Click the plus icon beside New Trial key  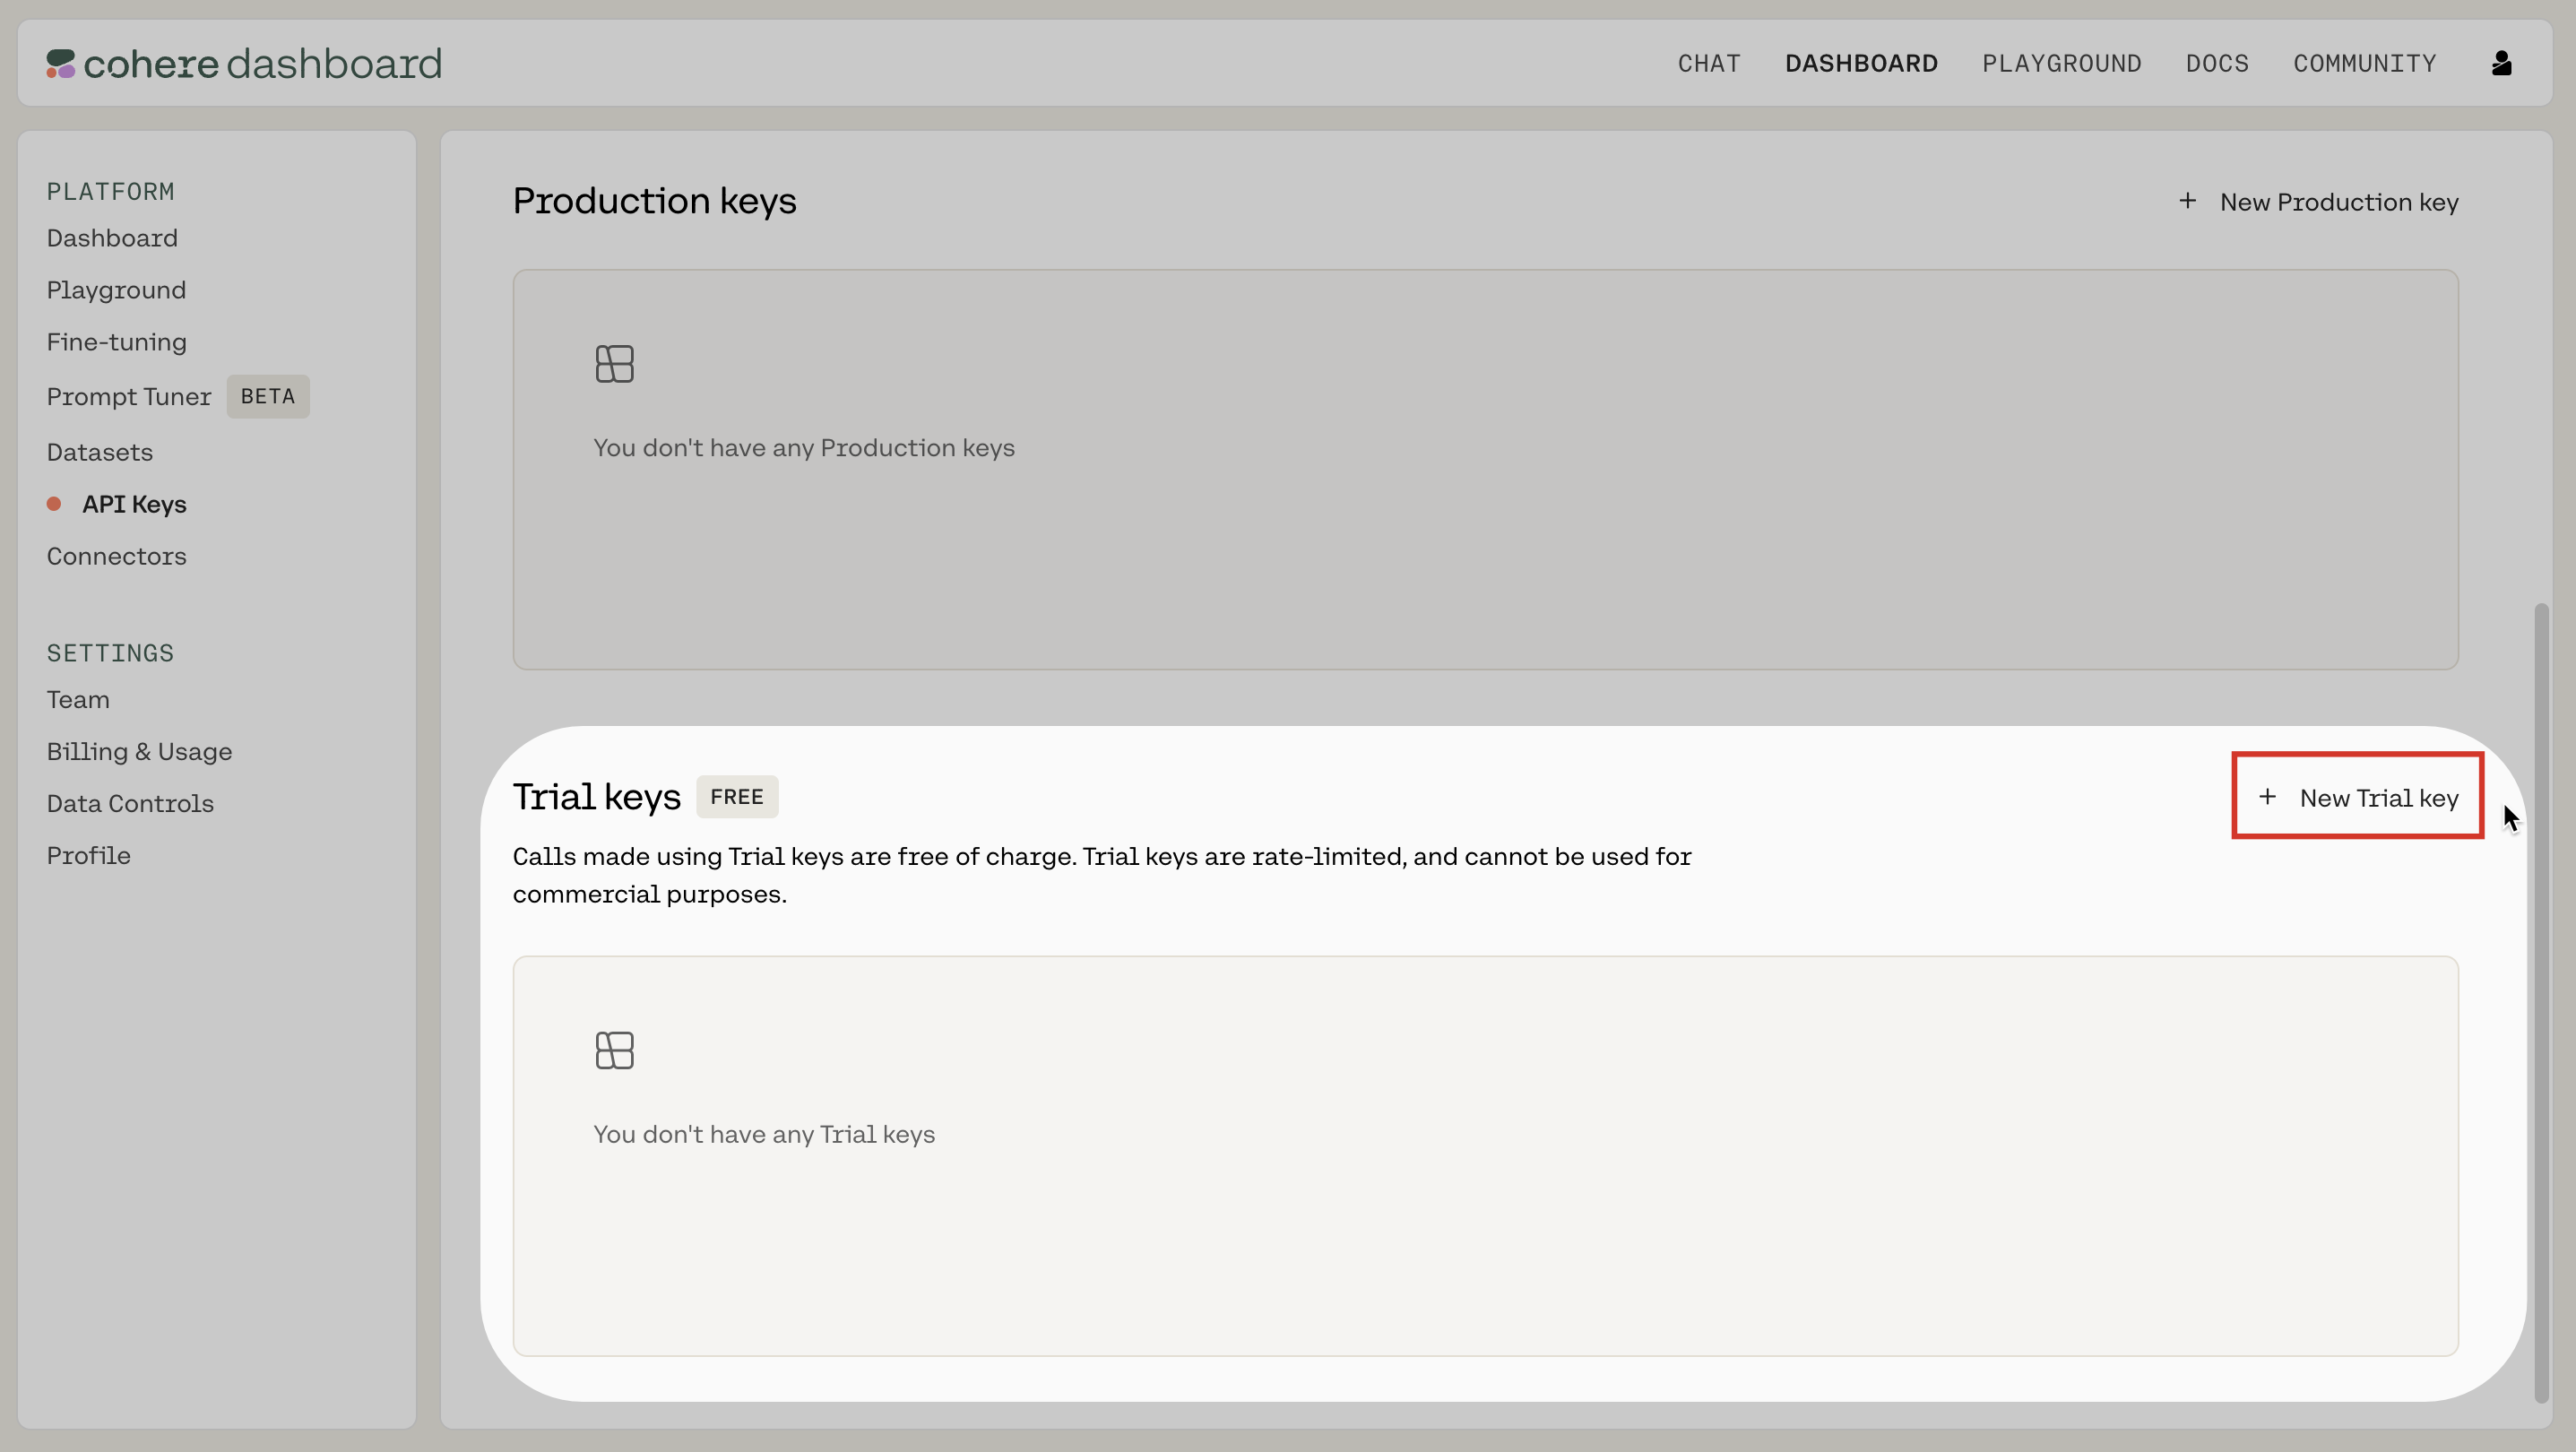click(2267, 797)
